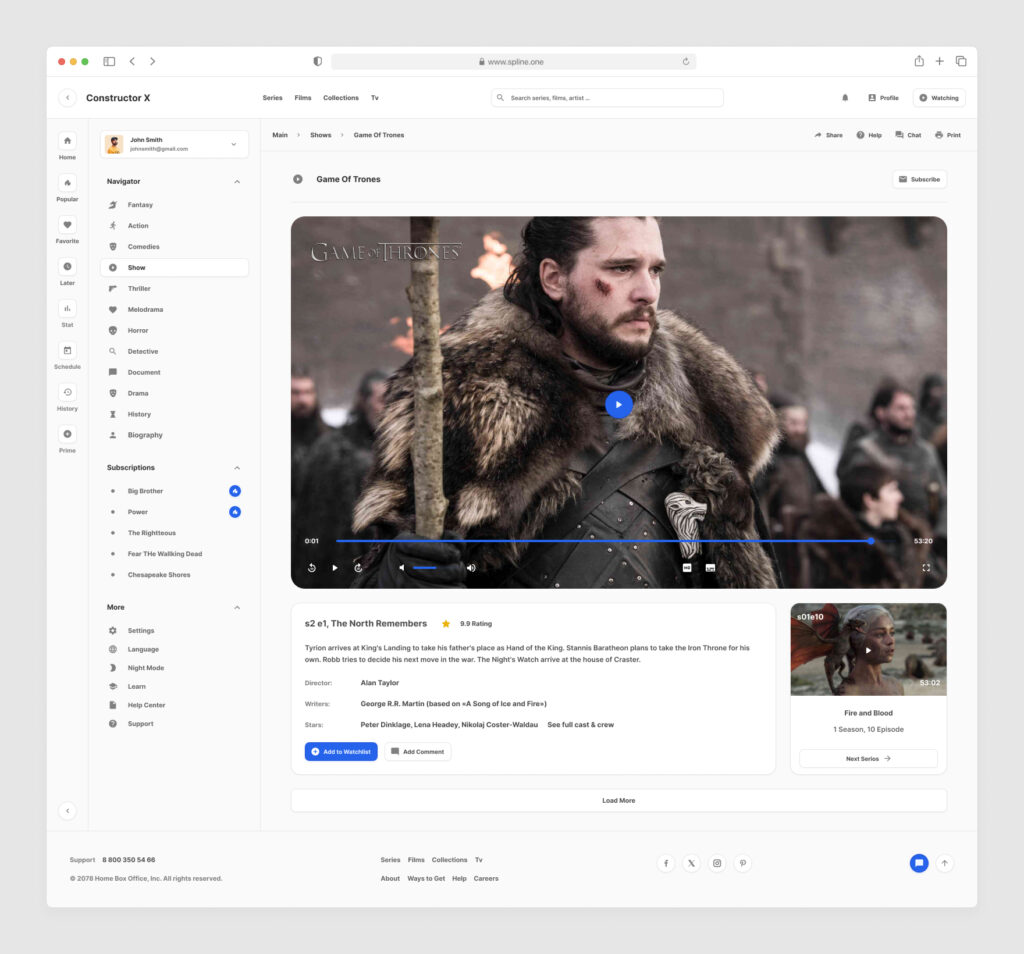The image size is (1024, 954).
Task: Open the Later clock icon
Action: tap(67, 266)
